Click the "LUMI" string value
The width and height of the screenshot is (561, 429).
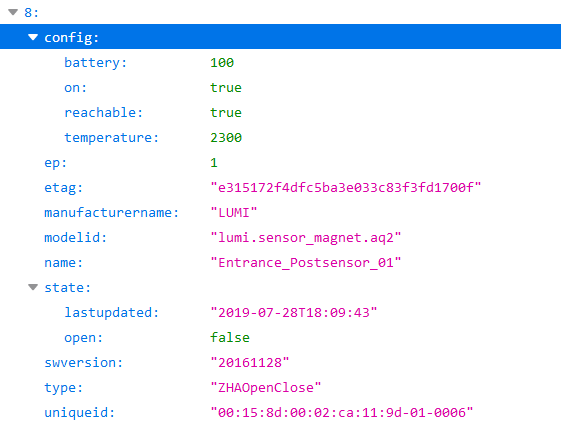[234, 213]
